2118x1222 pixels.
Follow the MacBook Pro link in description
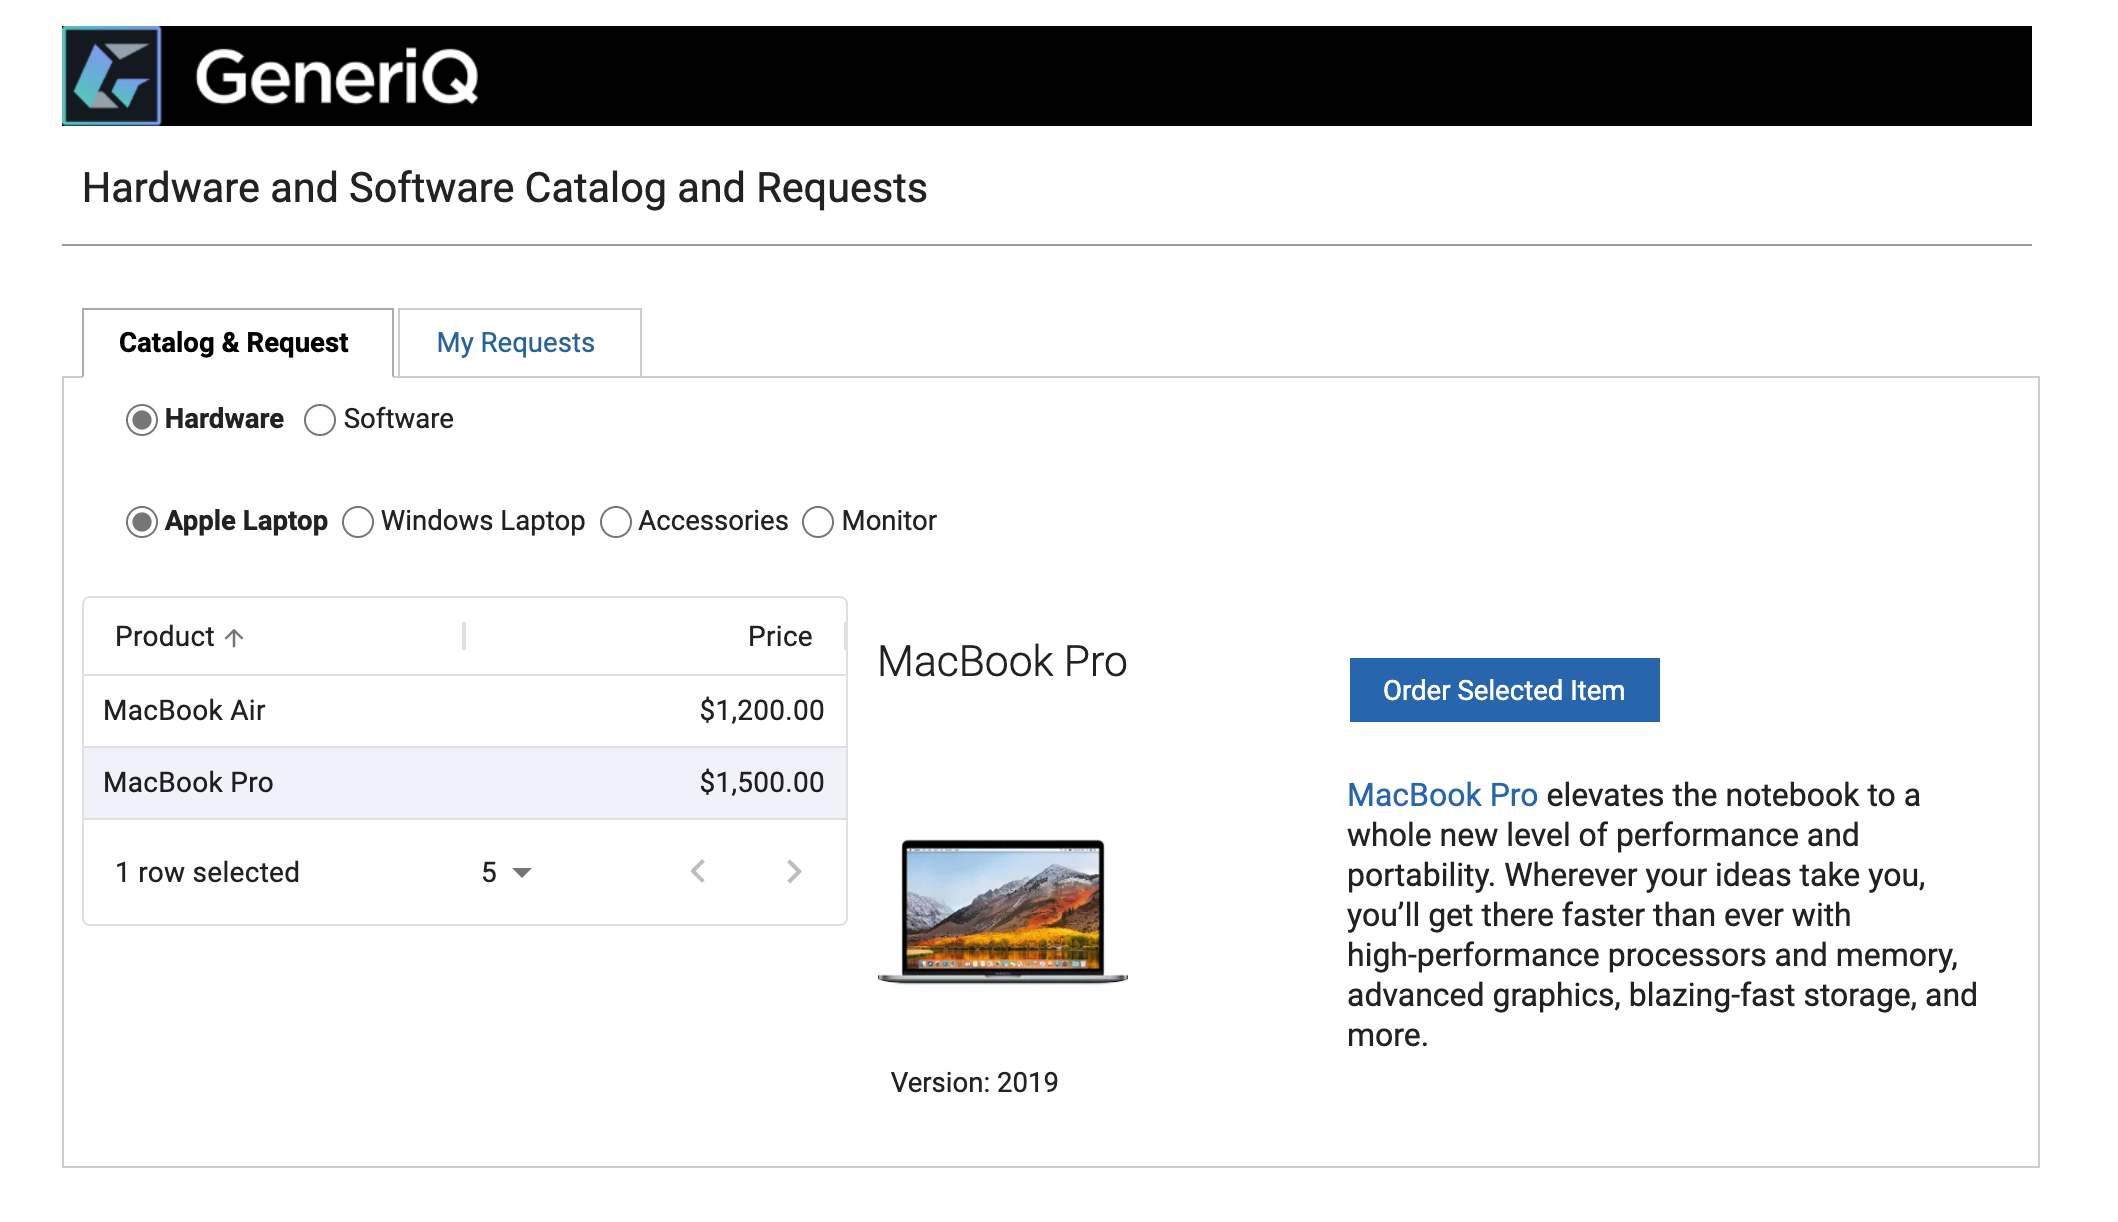click(1442, 795)
